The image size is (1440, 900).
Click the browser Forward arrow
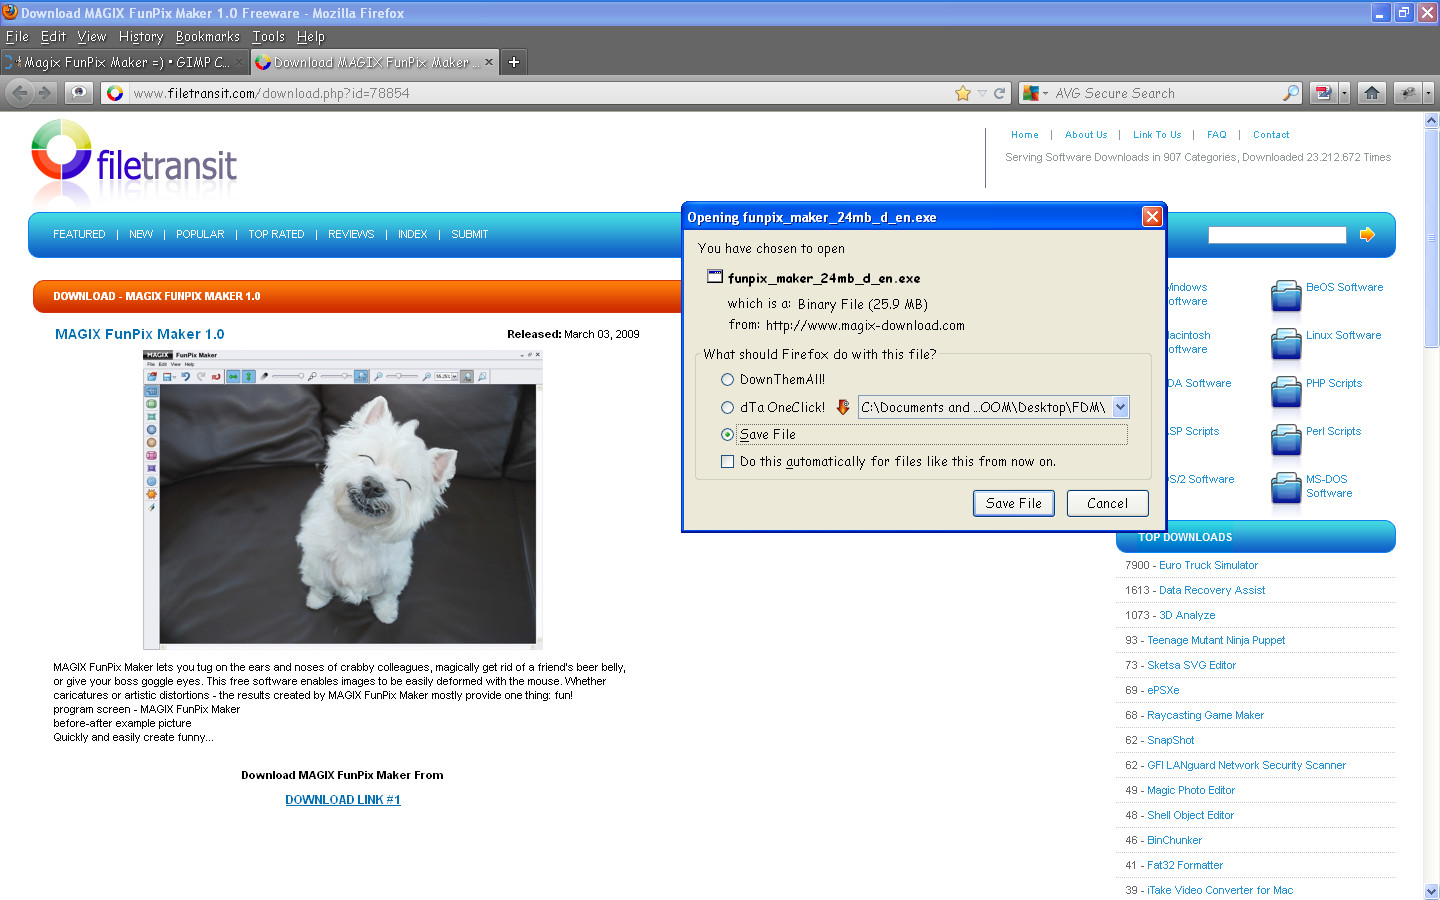click(44, 93)
